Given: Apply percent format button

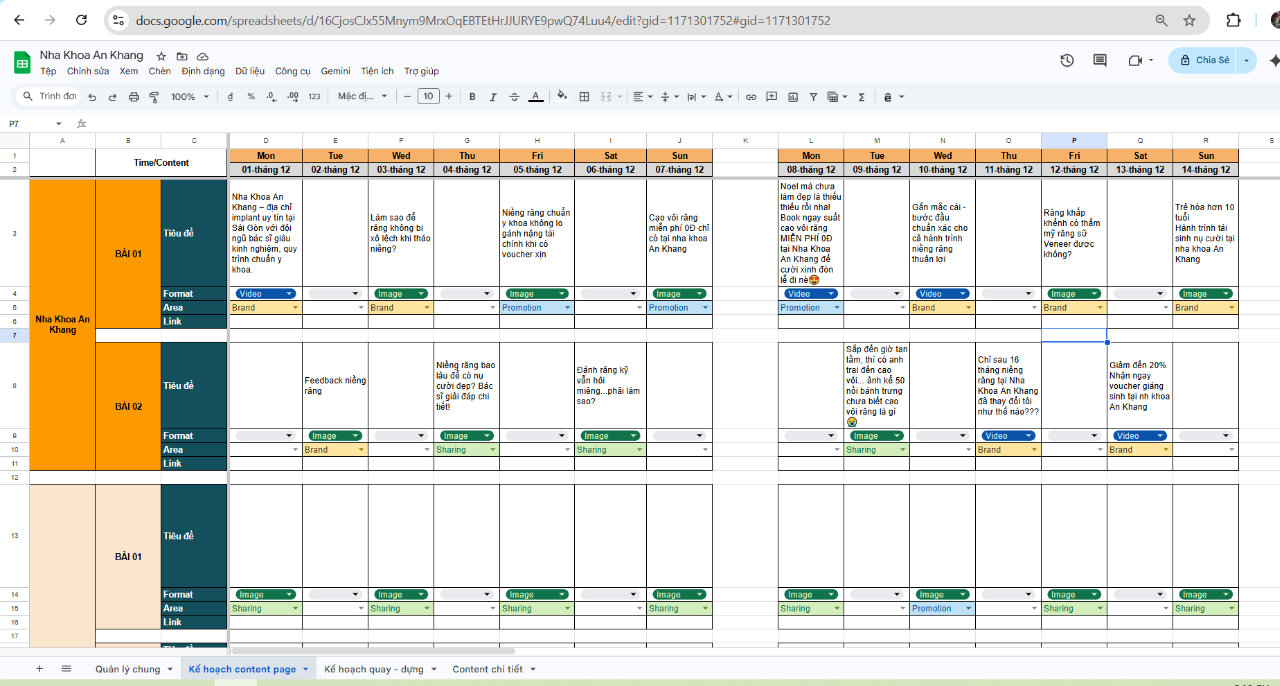Looking at the screenshot, I should click(x=251, y=97).
